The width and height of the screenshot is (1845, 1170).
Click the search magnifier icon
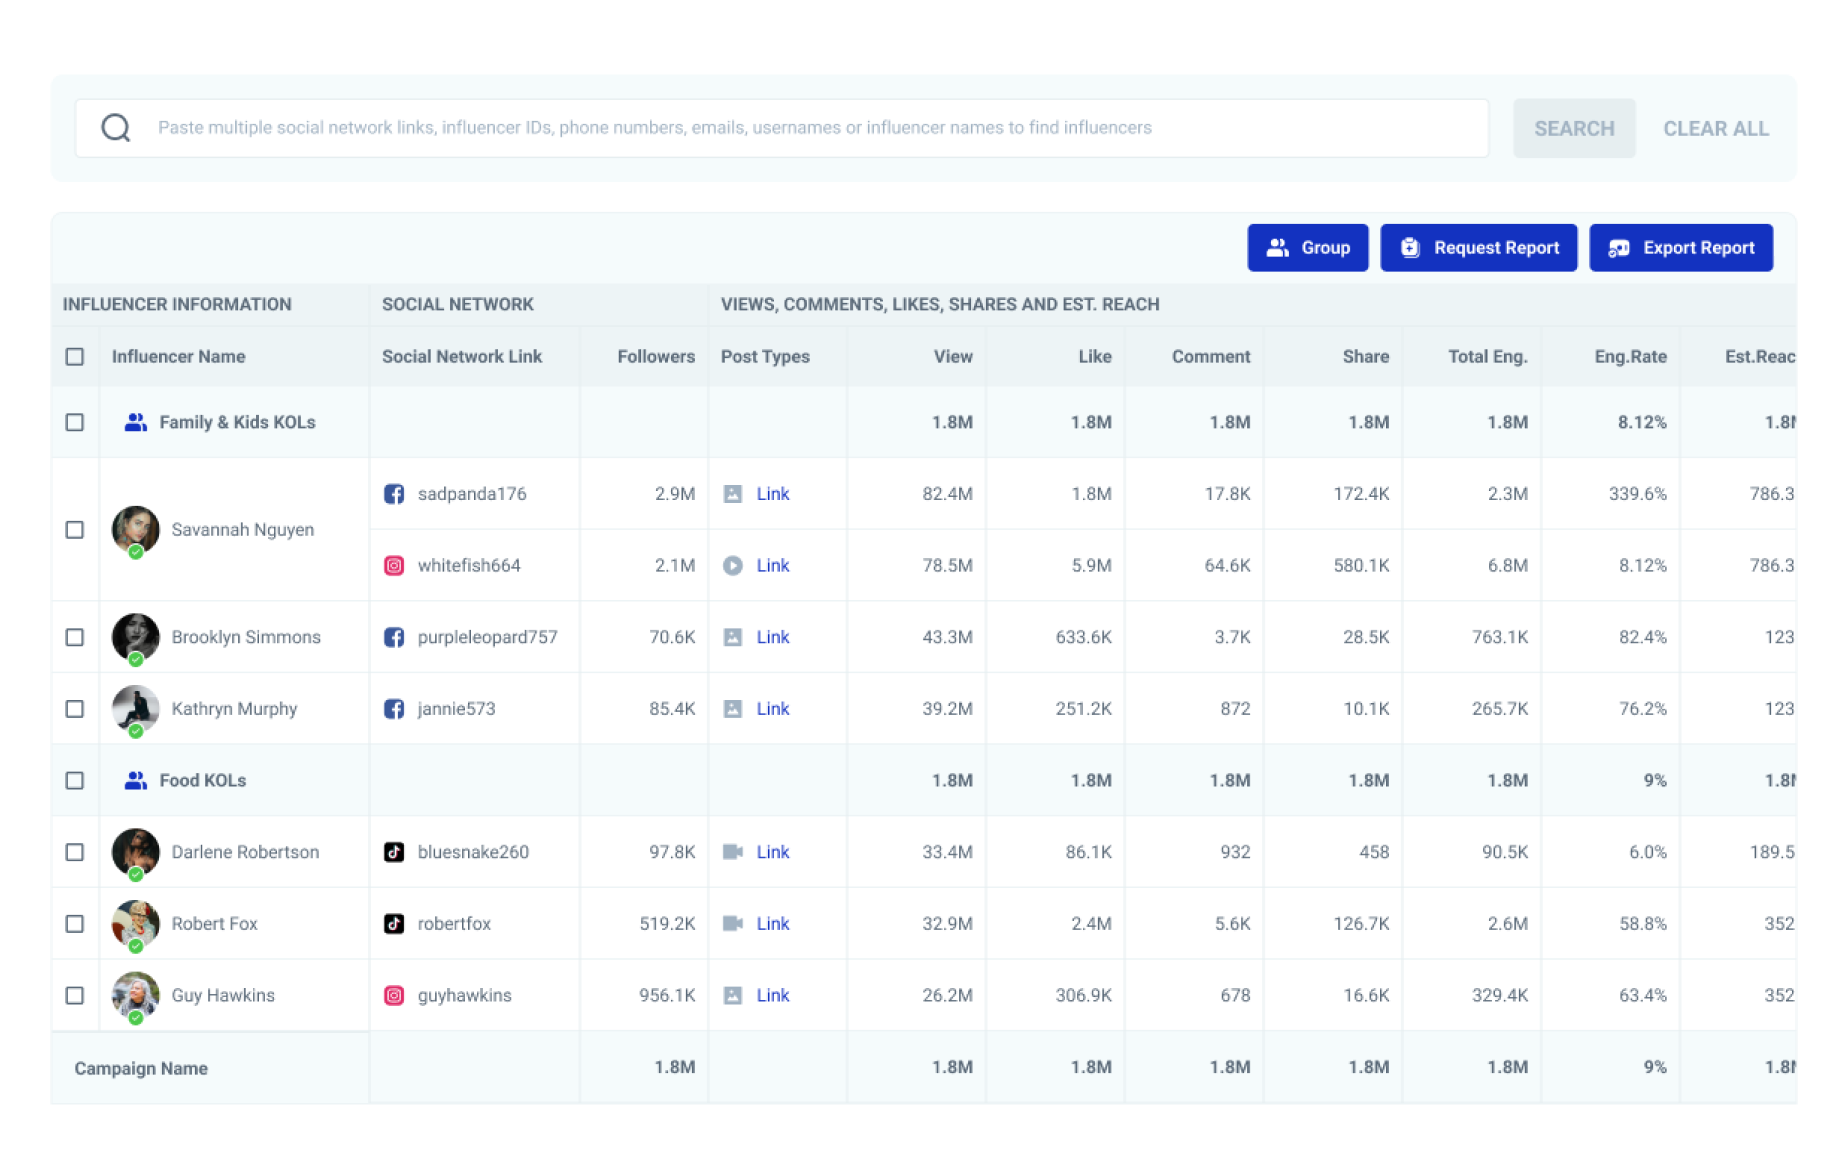pyautogui.click(x=116, y=128)
